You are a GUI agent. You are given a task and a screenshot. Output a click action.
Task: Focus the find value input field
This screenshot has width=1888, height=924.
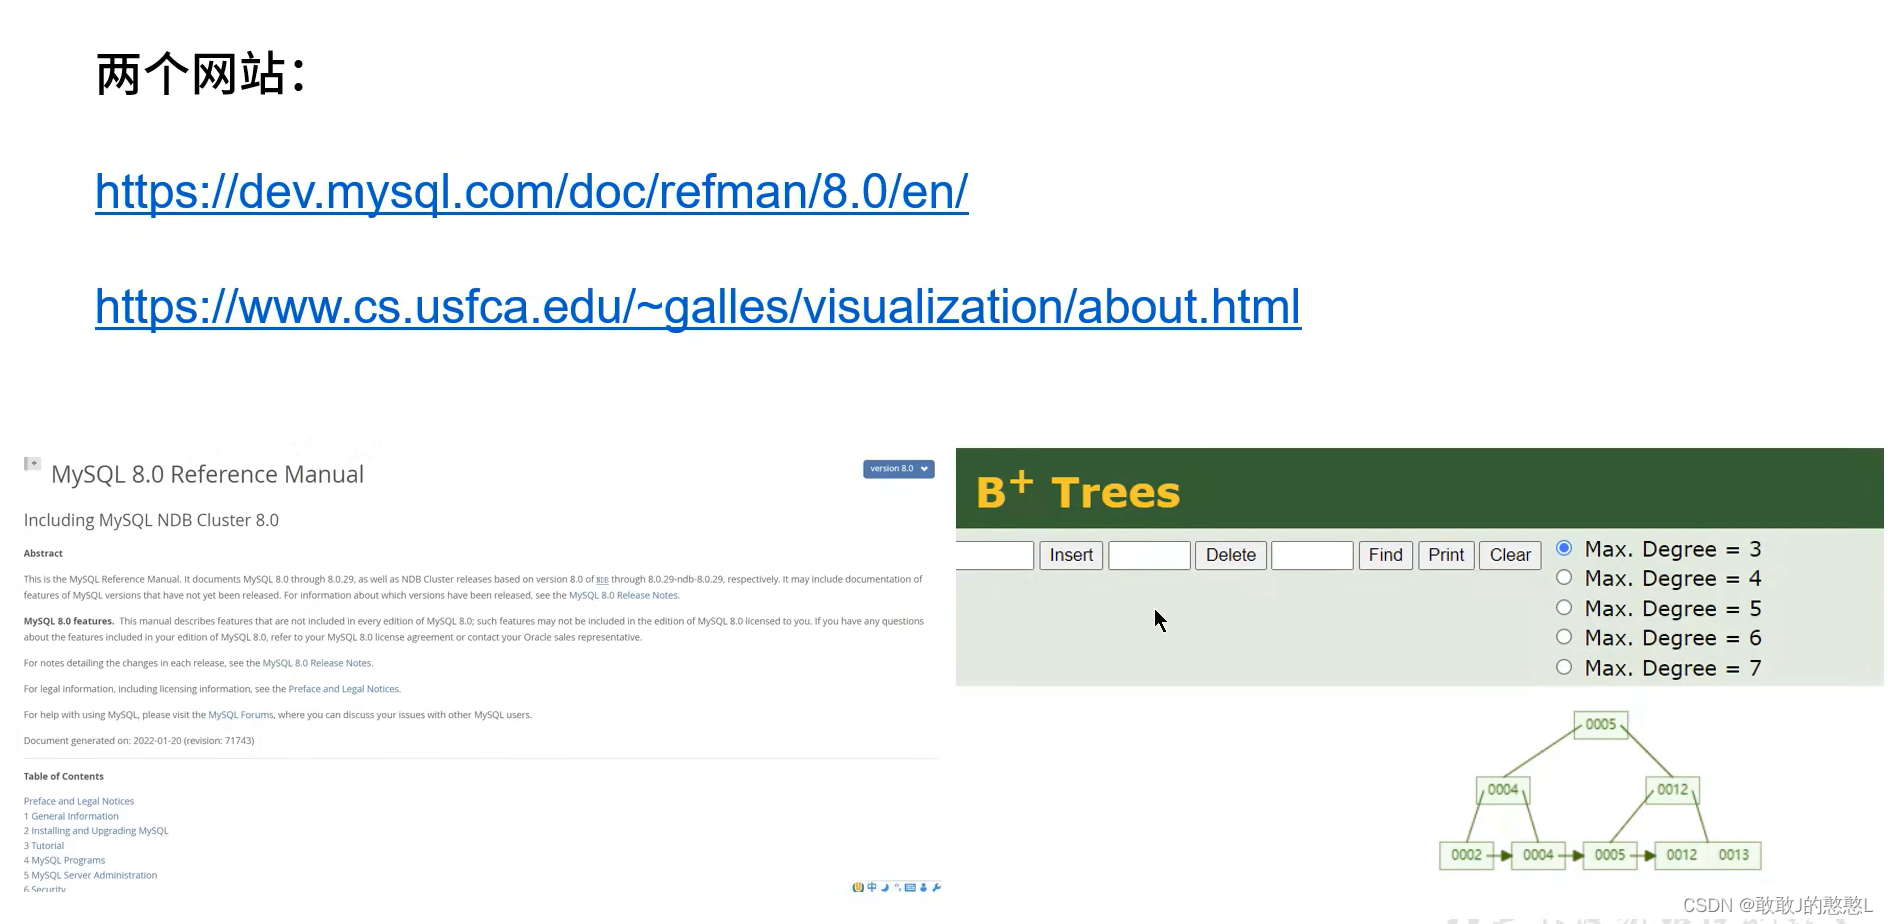point(1312,555)
